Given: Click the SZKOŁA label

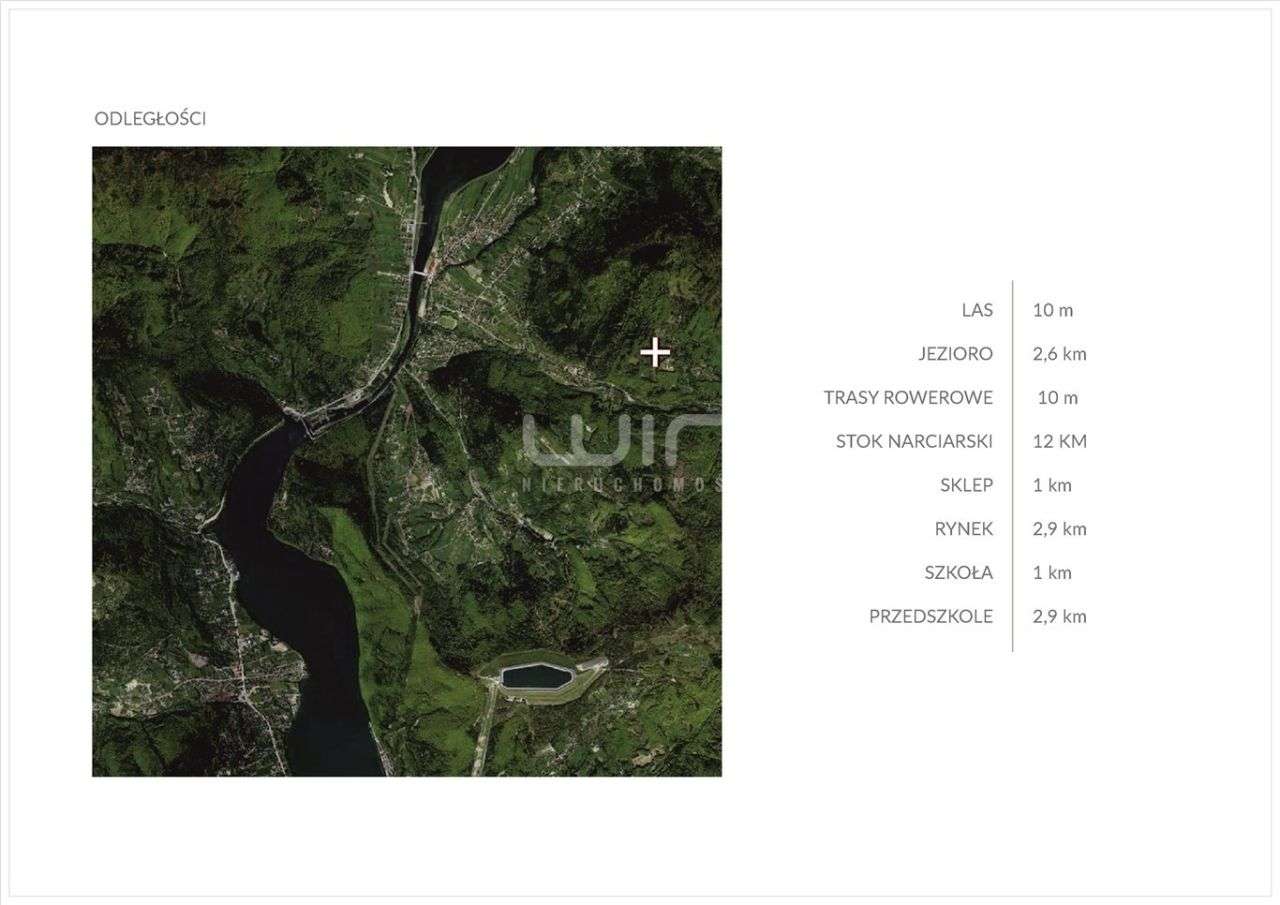Looking at the screenshot, I should pyautogui.click(x=959, y=573).
